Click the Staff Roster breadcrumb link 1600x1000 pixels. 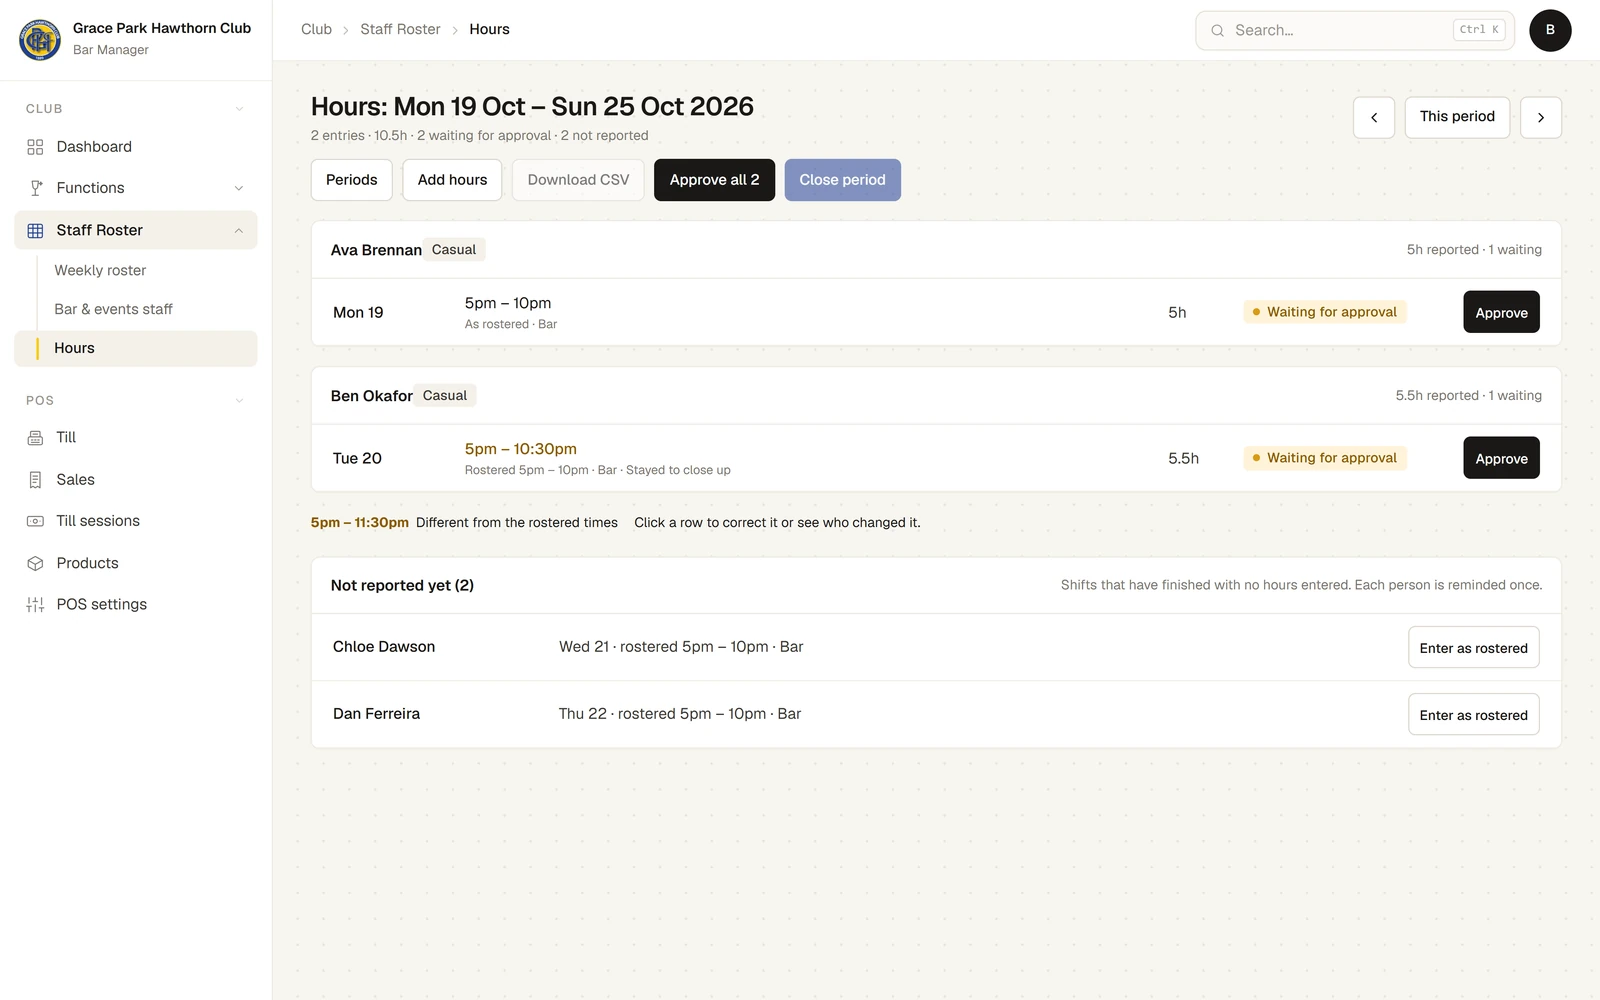click(x=400, y=30)
